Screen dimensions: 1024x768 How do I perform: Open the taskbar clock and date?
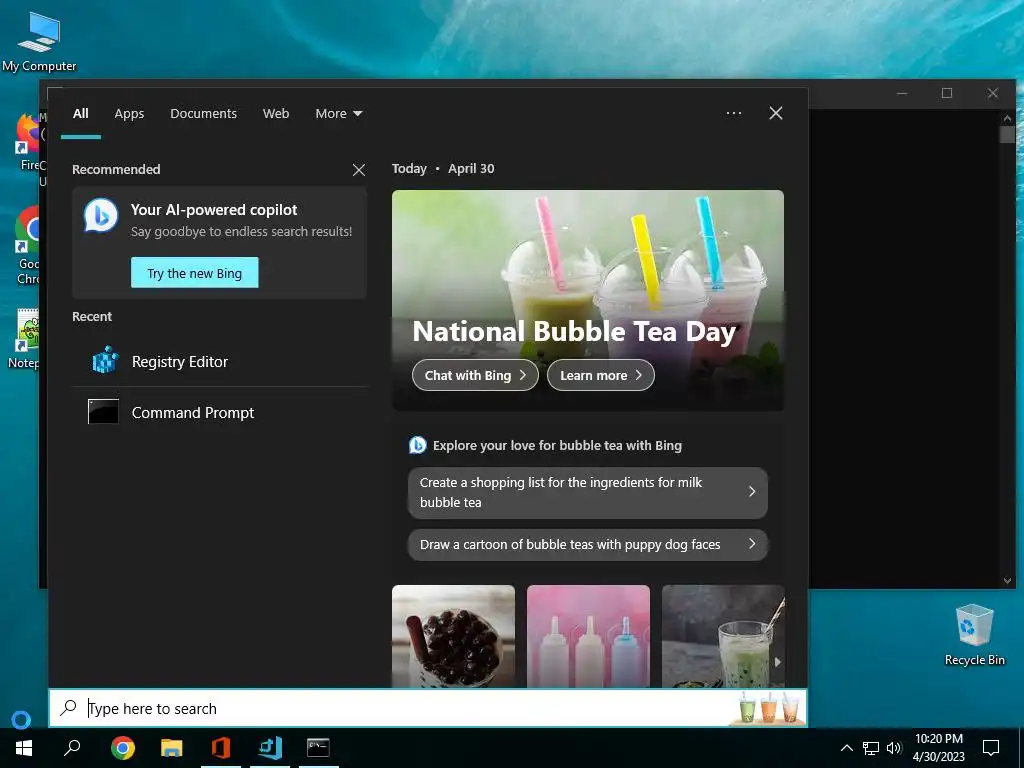click(938, 748)
